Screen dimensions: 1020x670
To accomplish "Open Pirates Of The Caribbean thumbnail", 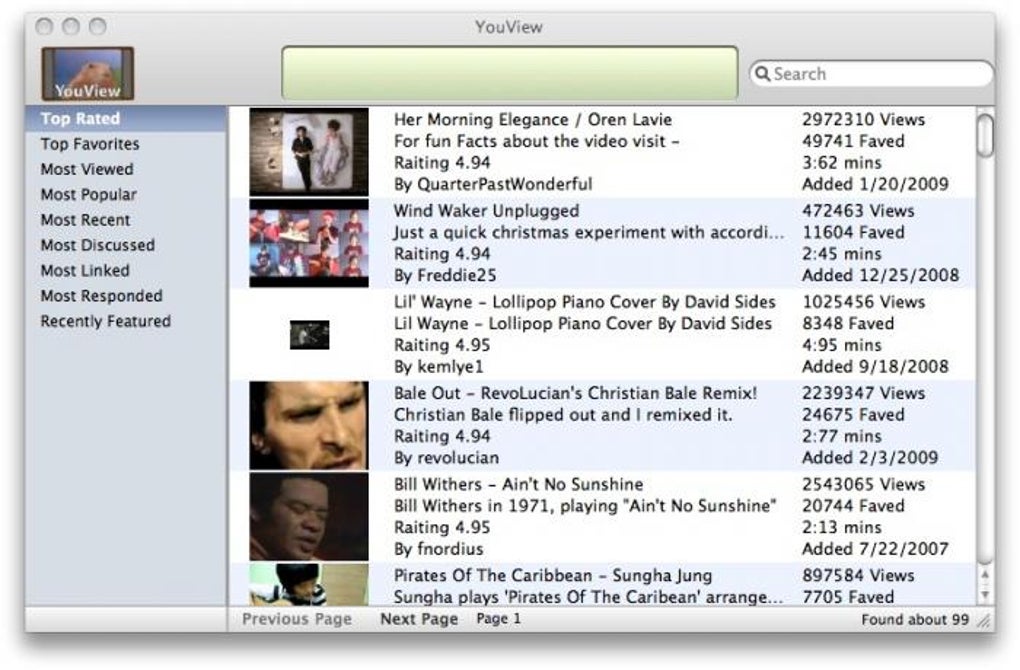I will pos(309,584).
